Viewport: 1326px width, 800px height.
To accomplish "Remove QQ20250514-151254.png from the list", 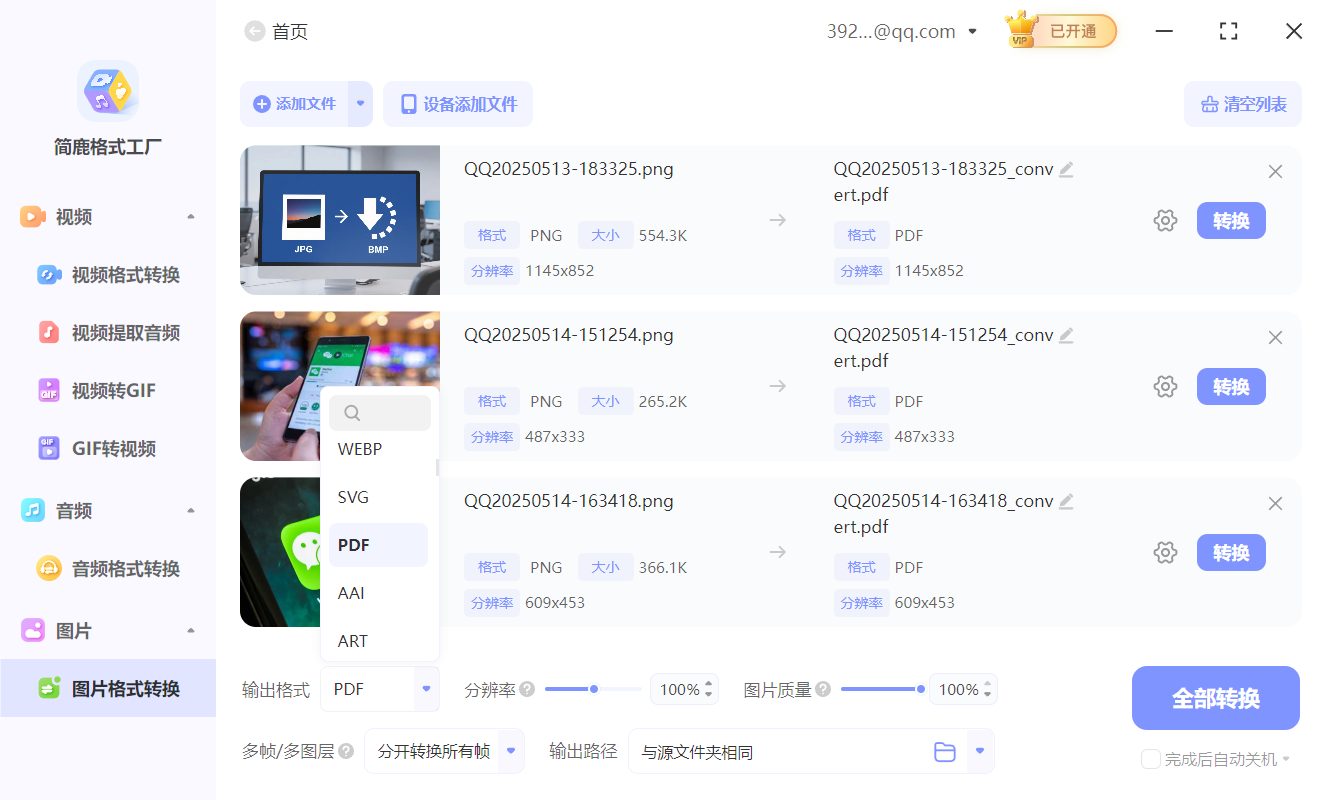I will [x=1275, y=337].
